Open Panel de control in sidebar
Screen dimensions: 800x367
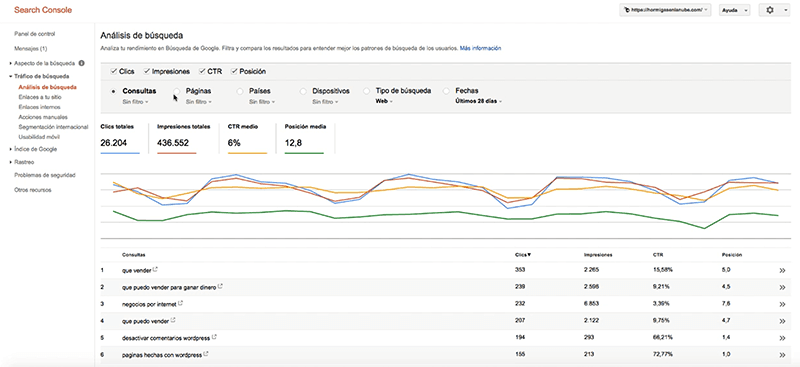[x=35, y=34]
